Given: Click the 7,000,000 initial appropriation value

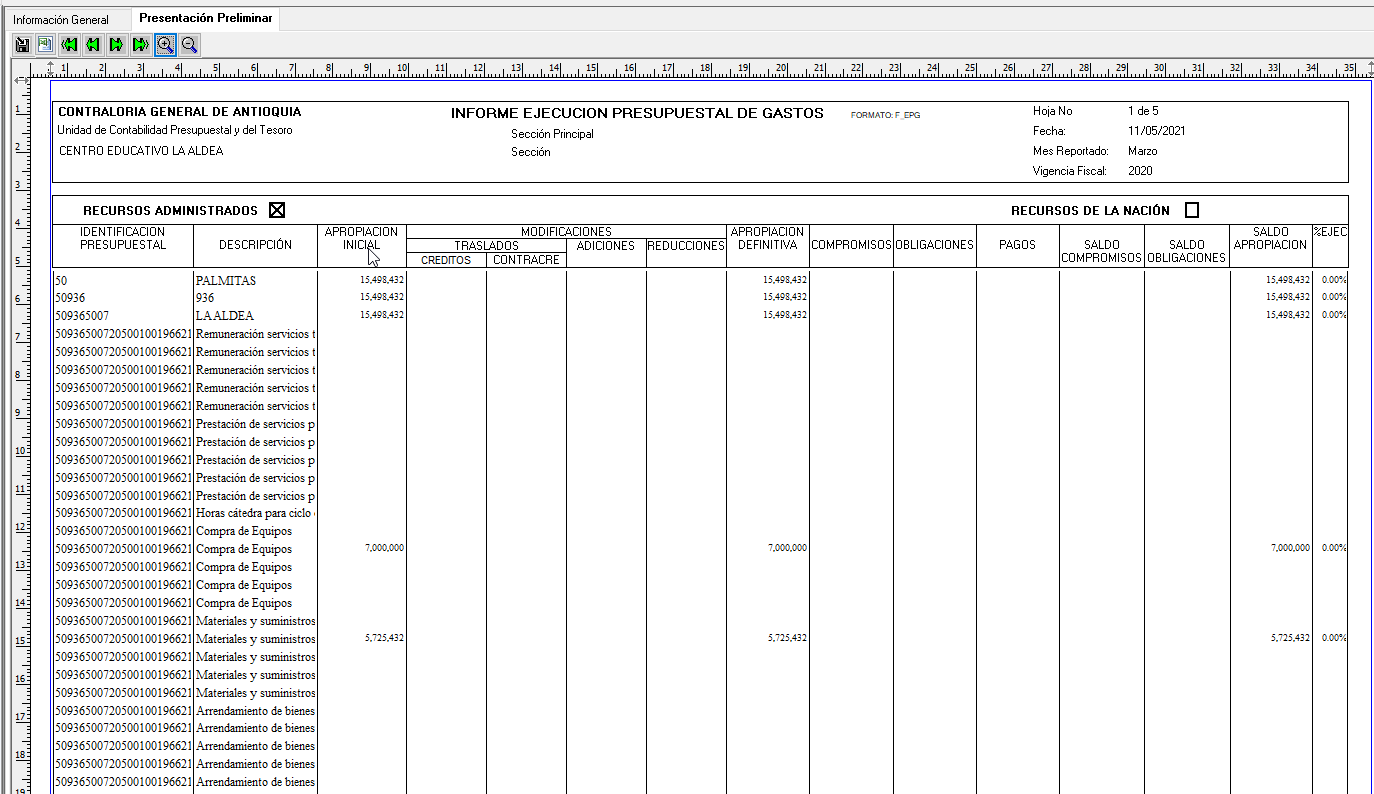Looking at the screenshot, I should [384, 548].
